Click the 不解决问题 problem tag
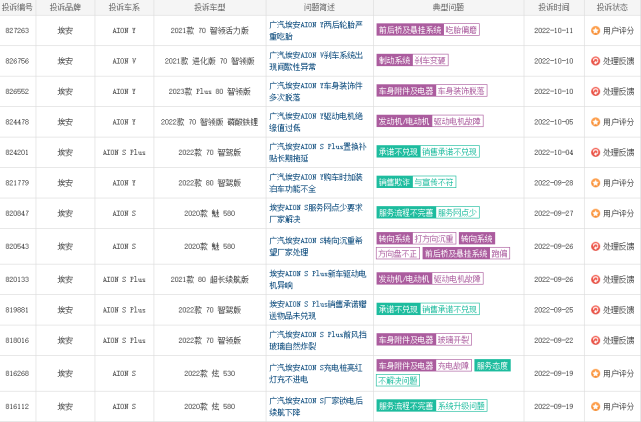 (398, 381)
